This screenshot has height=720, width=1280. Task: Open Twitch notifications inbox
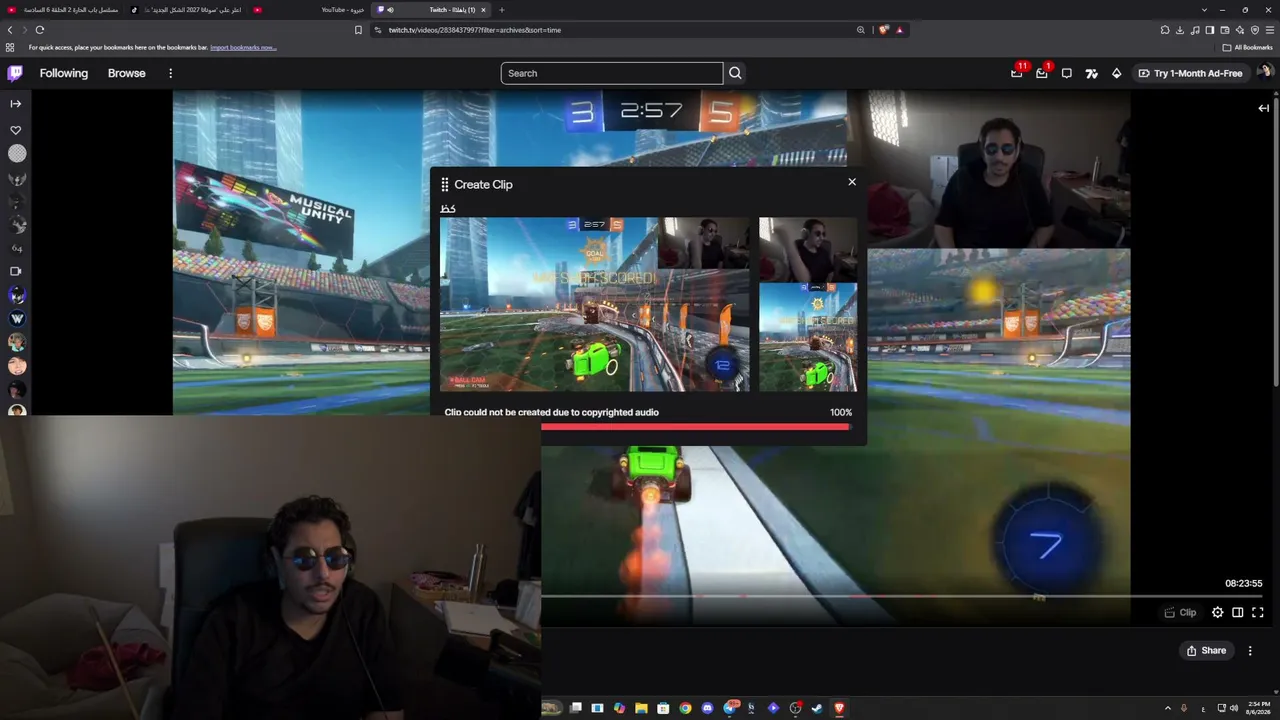[1042, 73]
